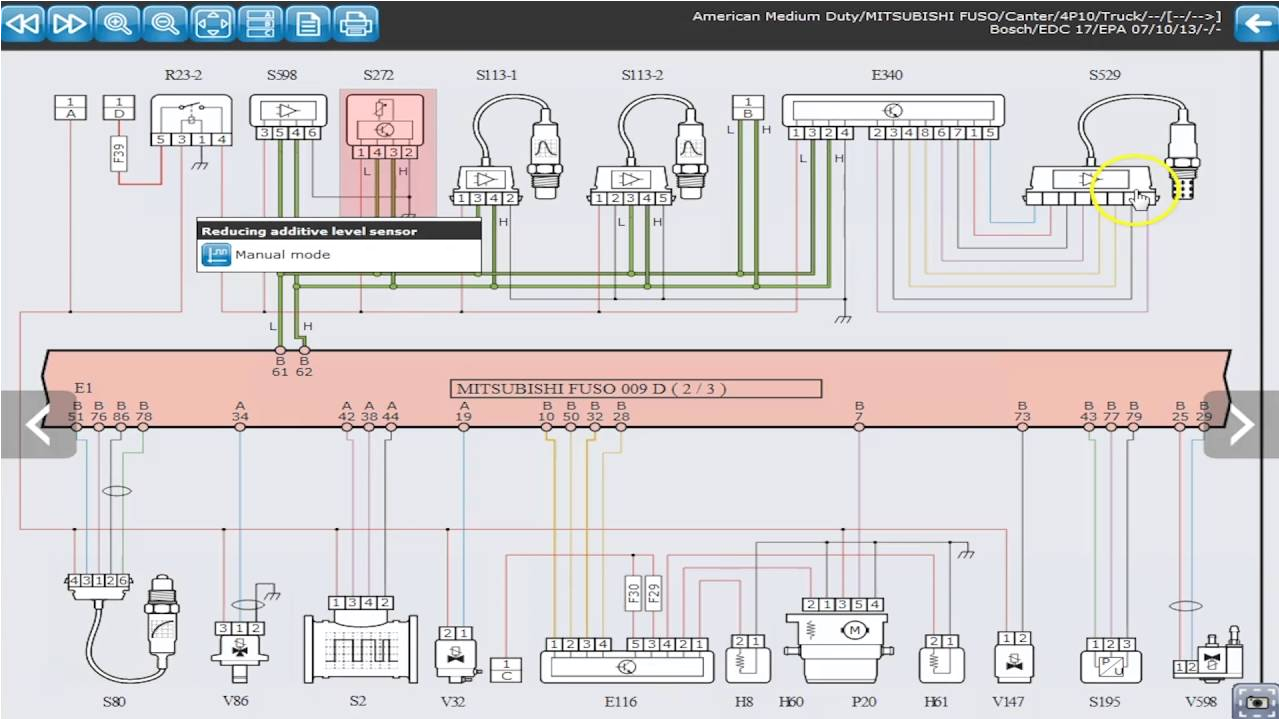
Task: Activate the pan/fit-to-screen tool
Action: click(212, 23)
